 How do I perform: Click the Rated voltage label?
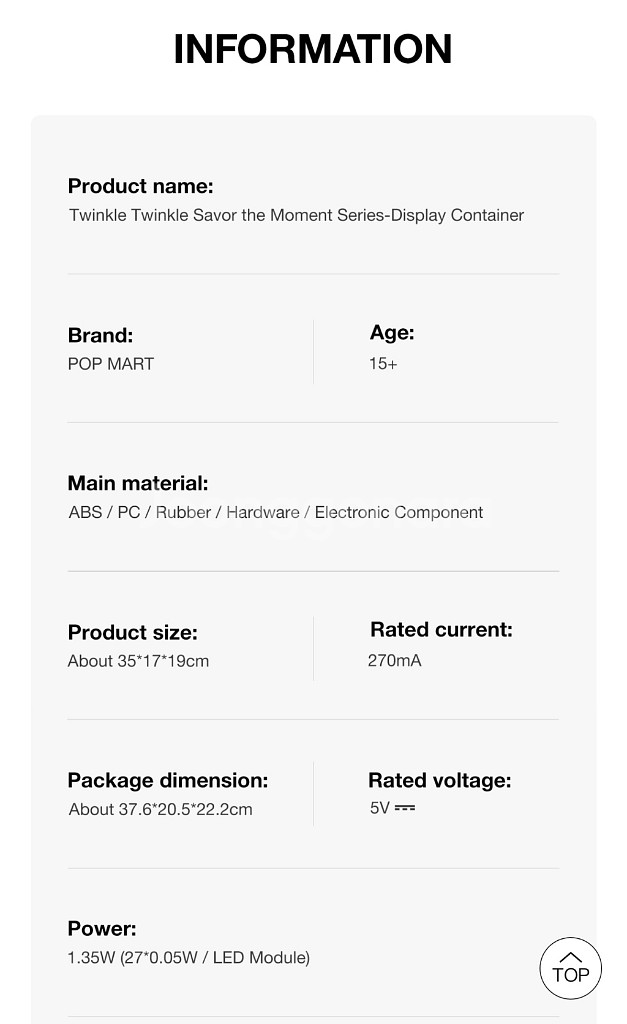[x=439, y=780]
